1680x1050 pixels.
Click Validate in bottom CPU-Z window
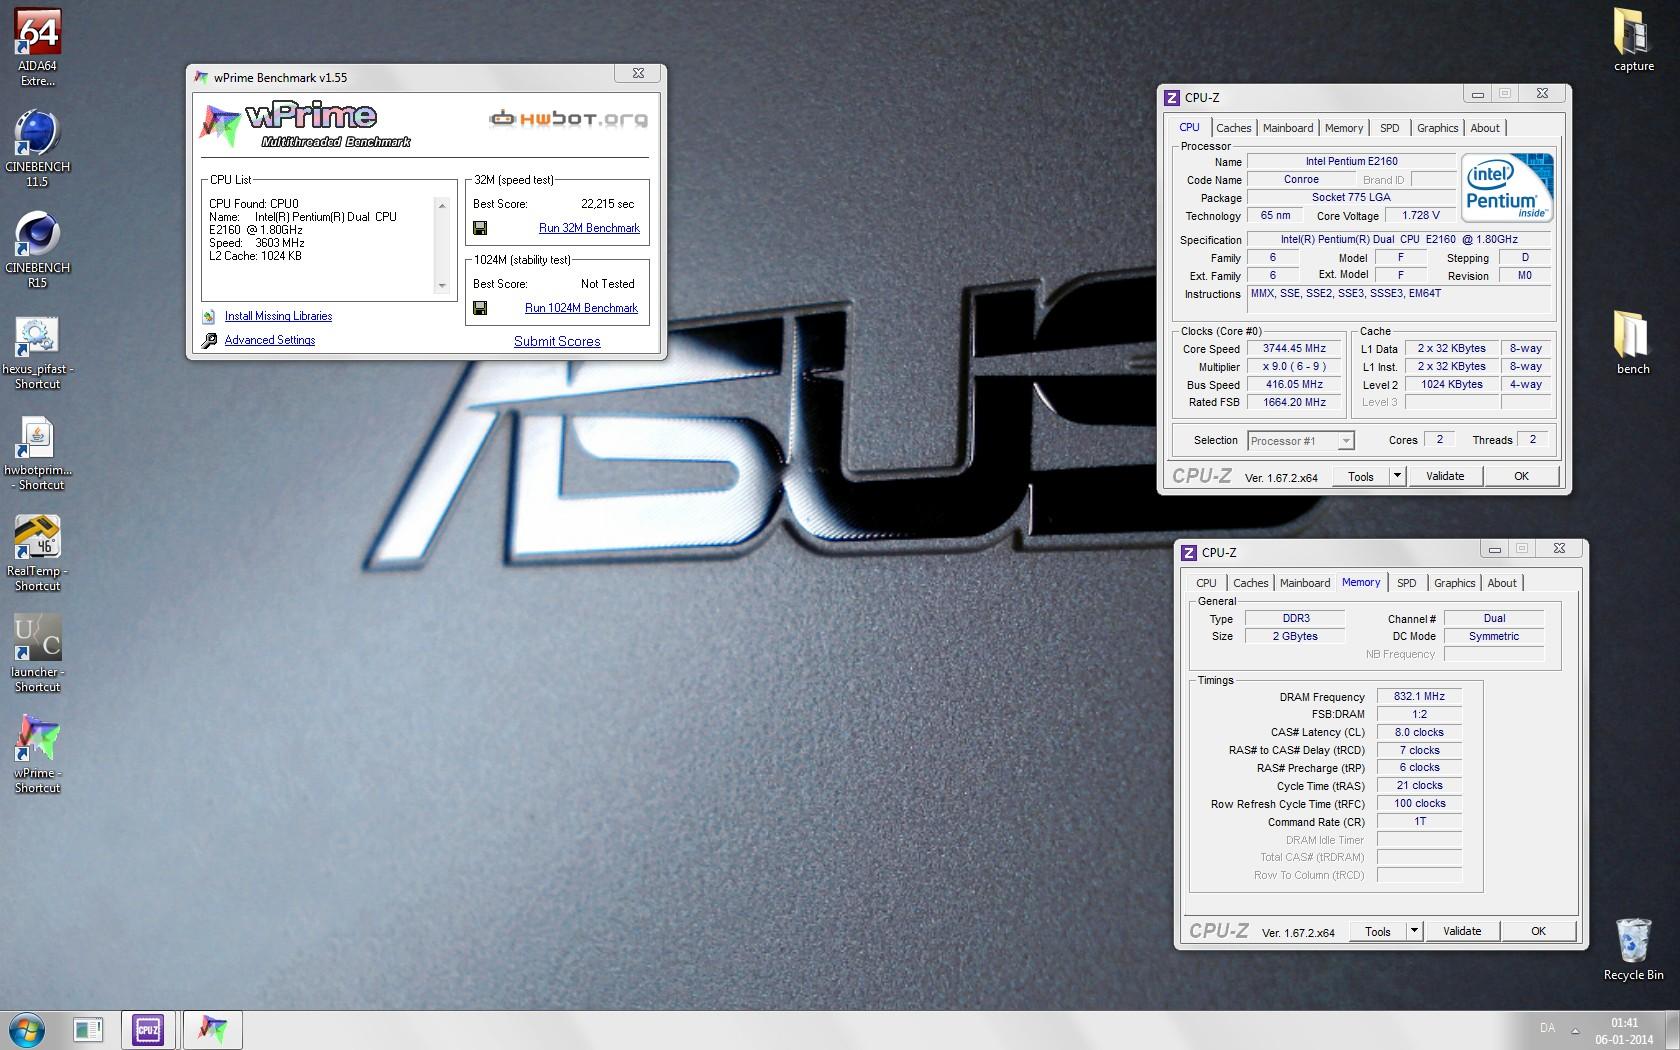pyautogui.click(x=1462, y=931)
